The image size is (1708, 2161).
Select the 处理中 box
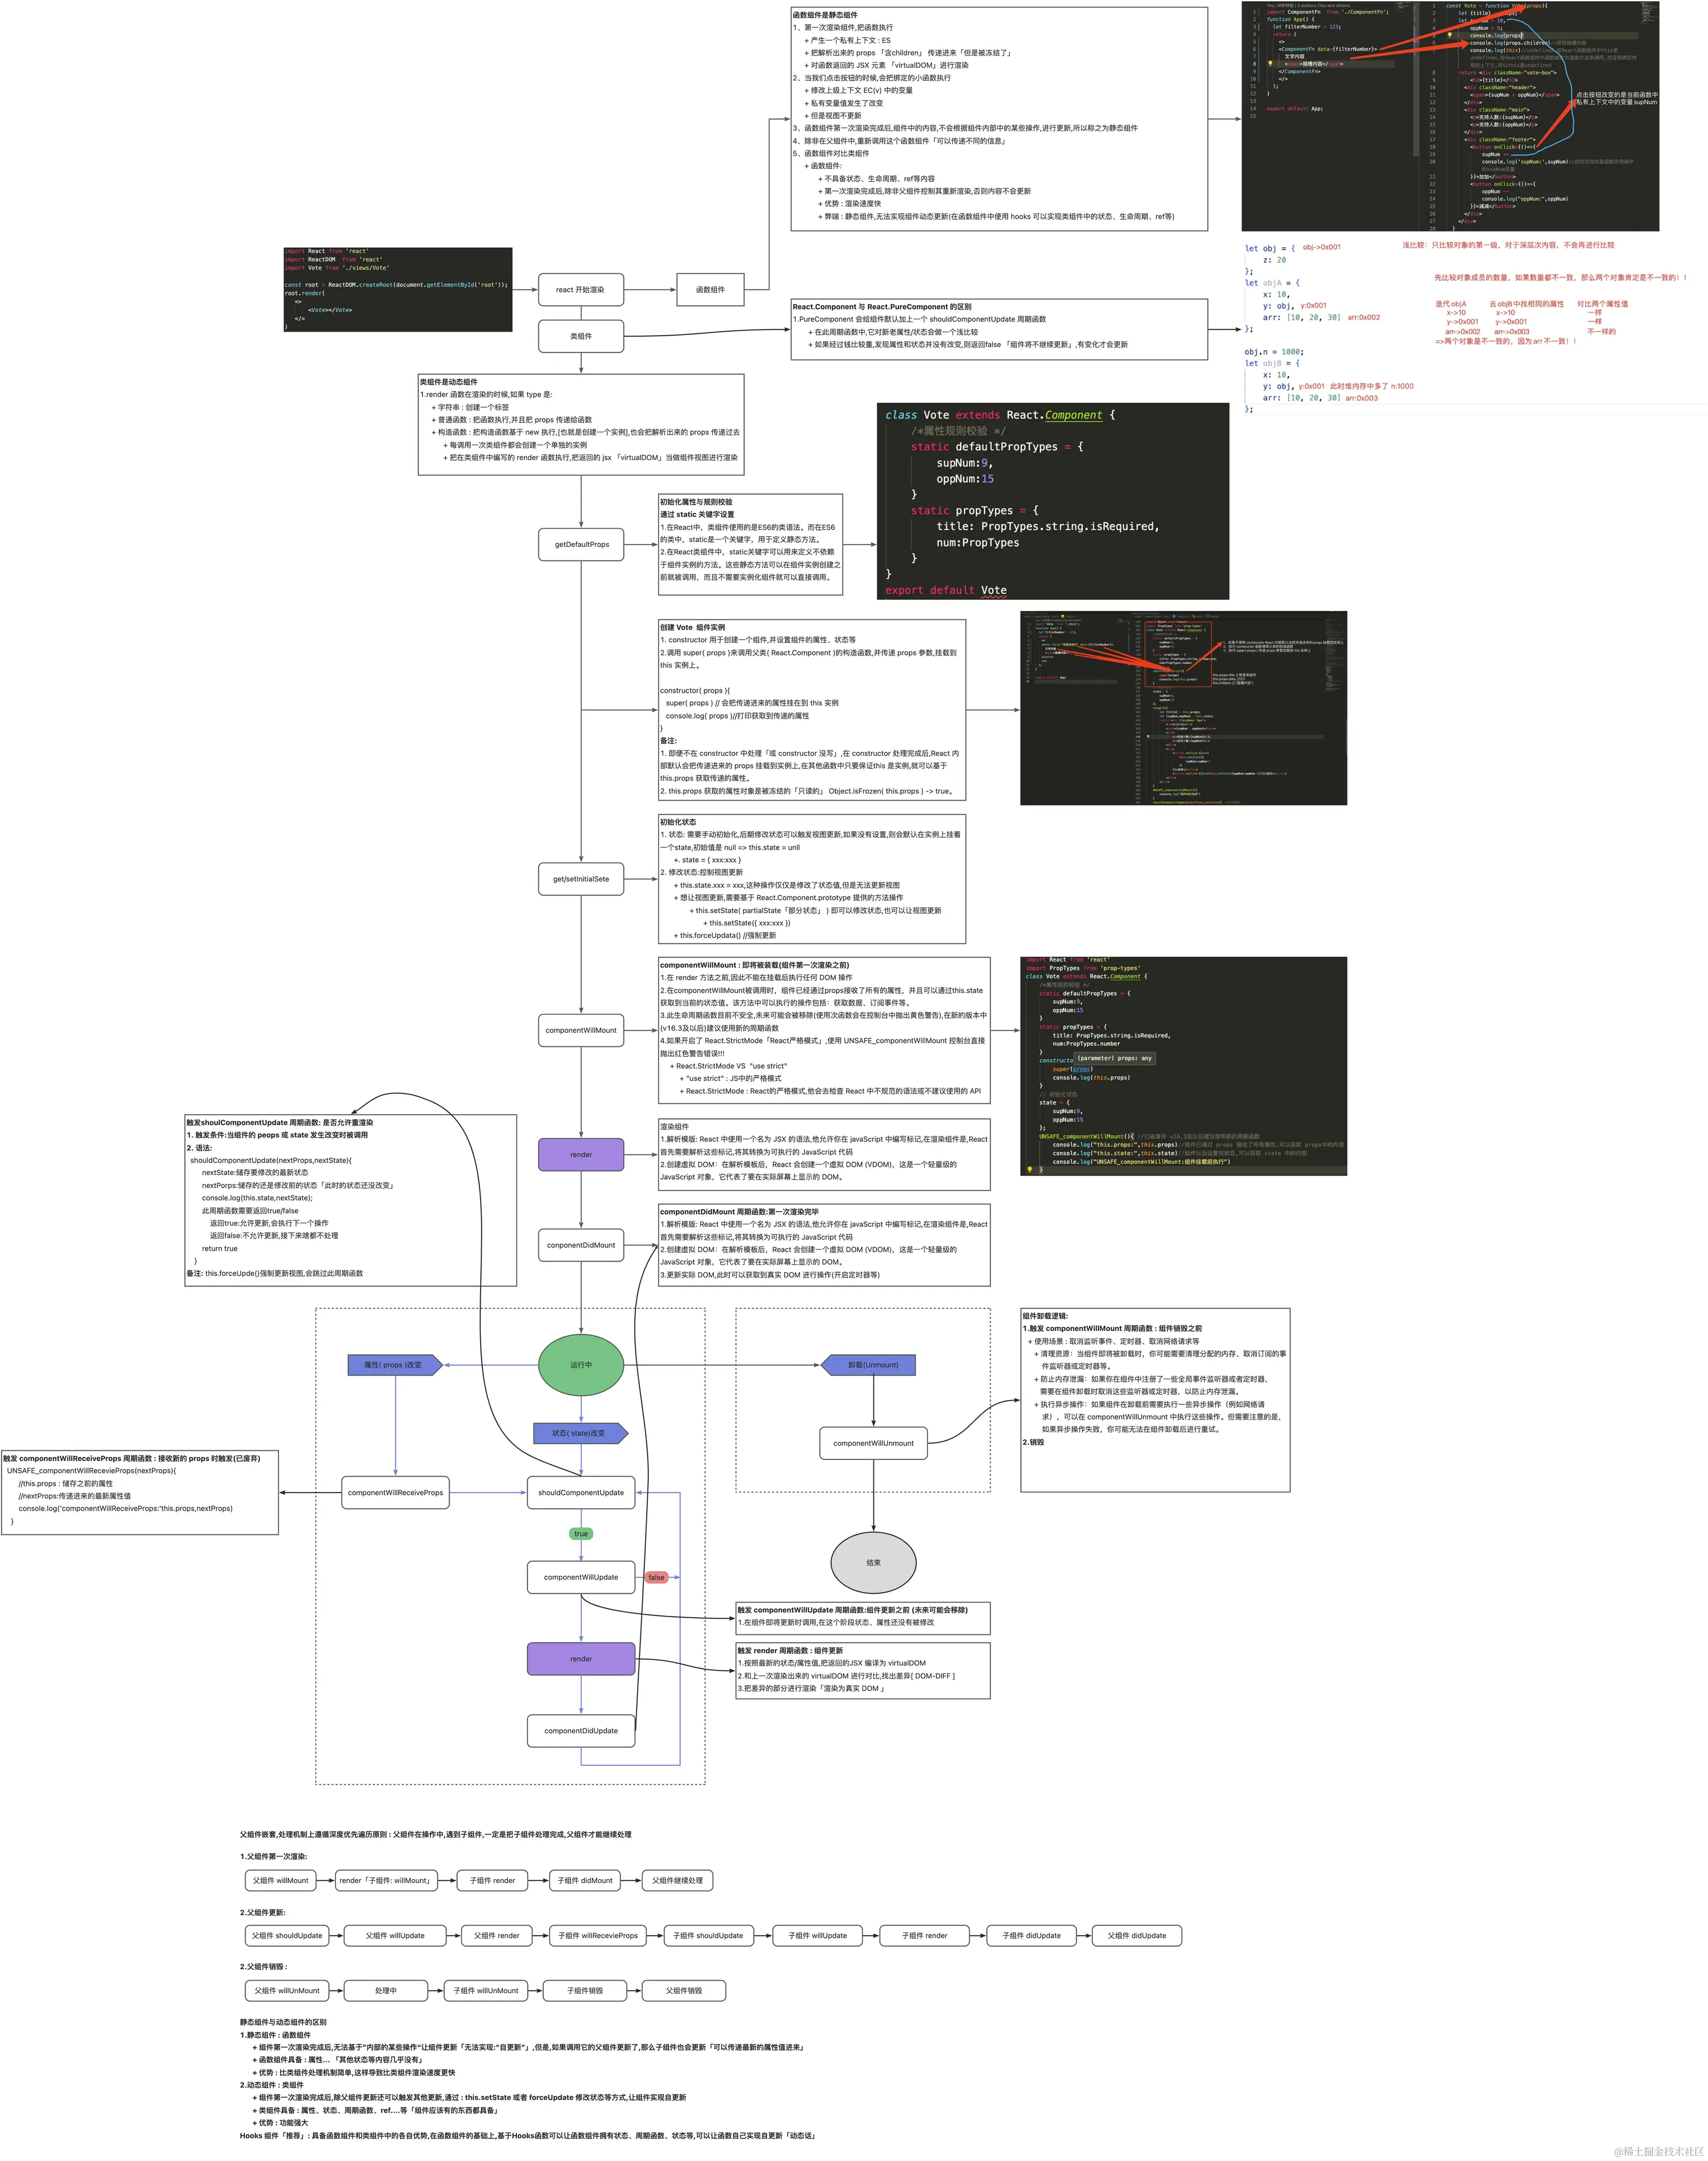click(x=385, y=1991)
